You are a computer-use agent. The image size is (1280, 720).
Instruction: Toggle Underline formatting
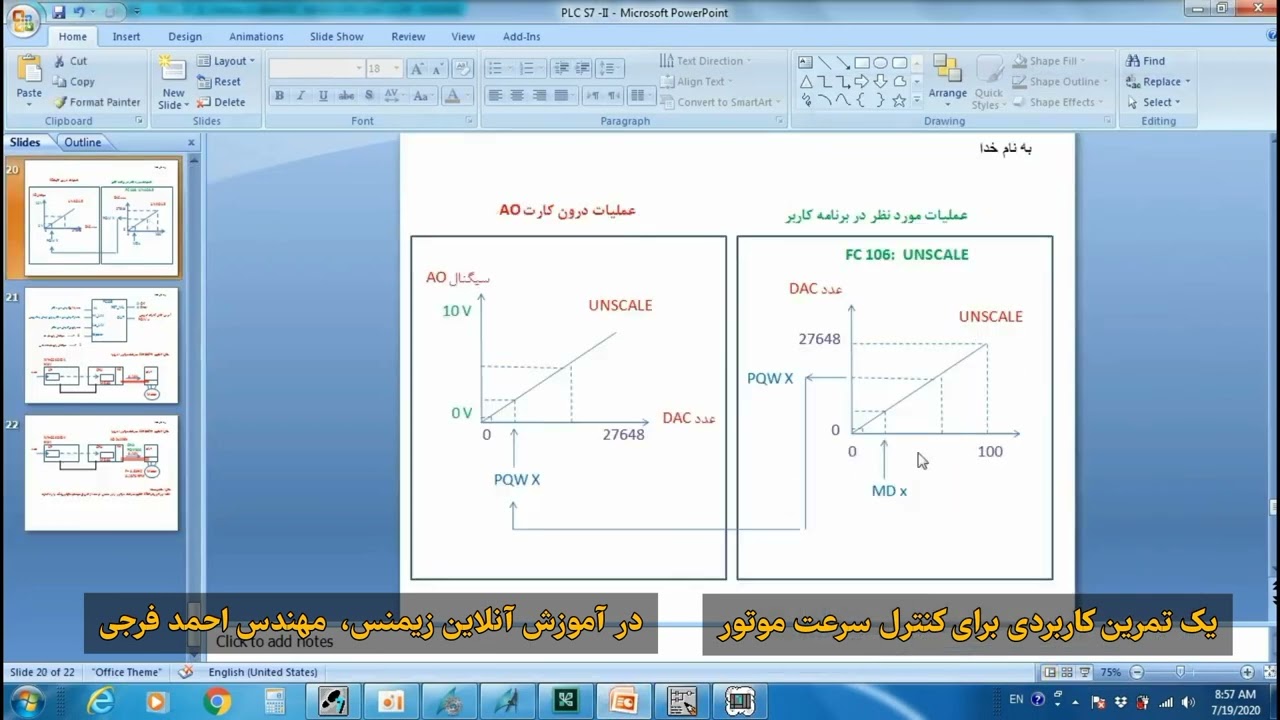tap(323, 96)
